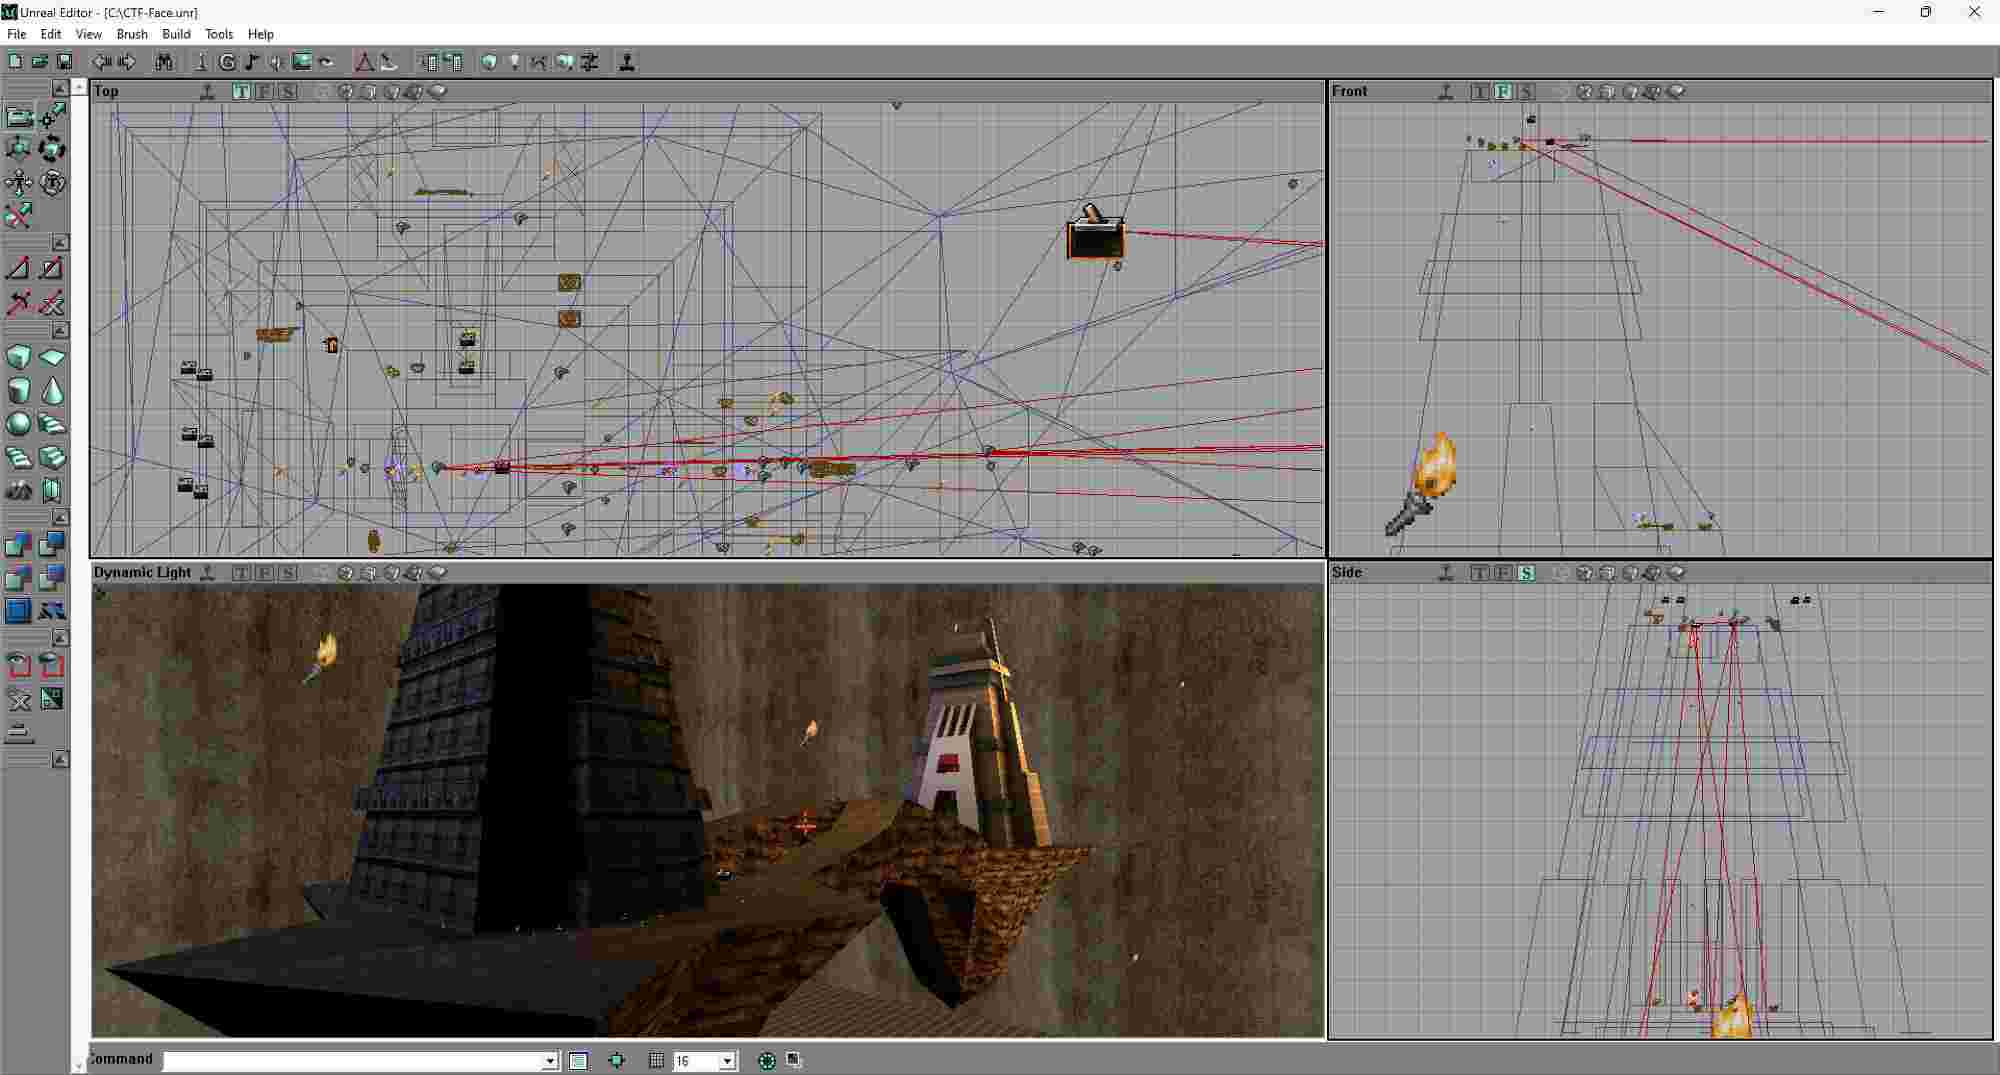Open the Brush menu
2000x1075 pixels.
tap(131, 34)
